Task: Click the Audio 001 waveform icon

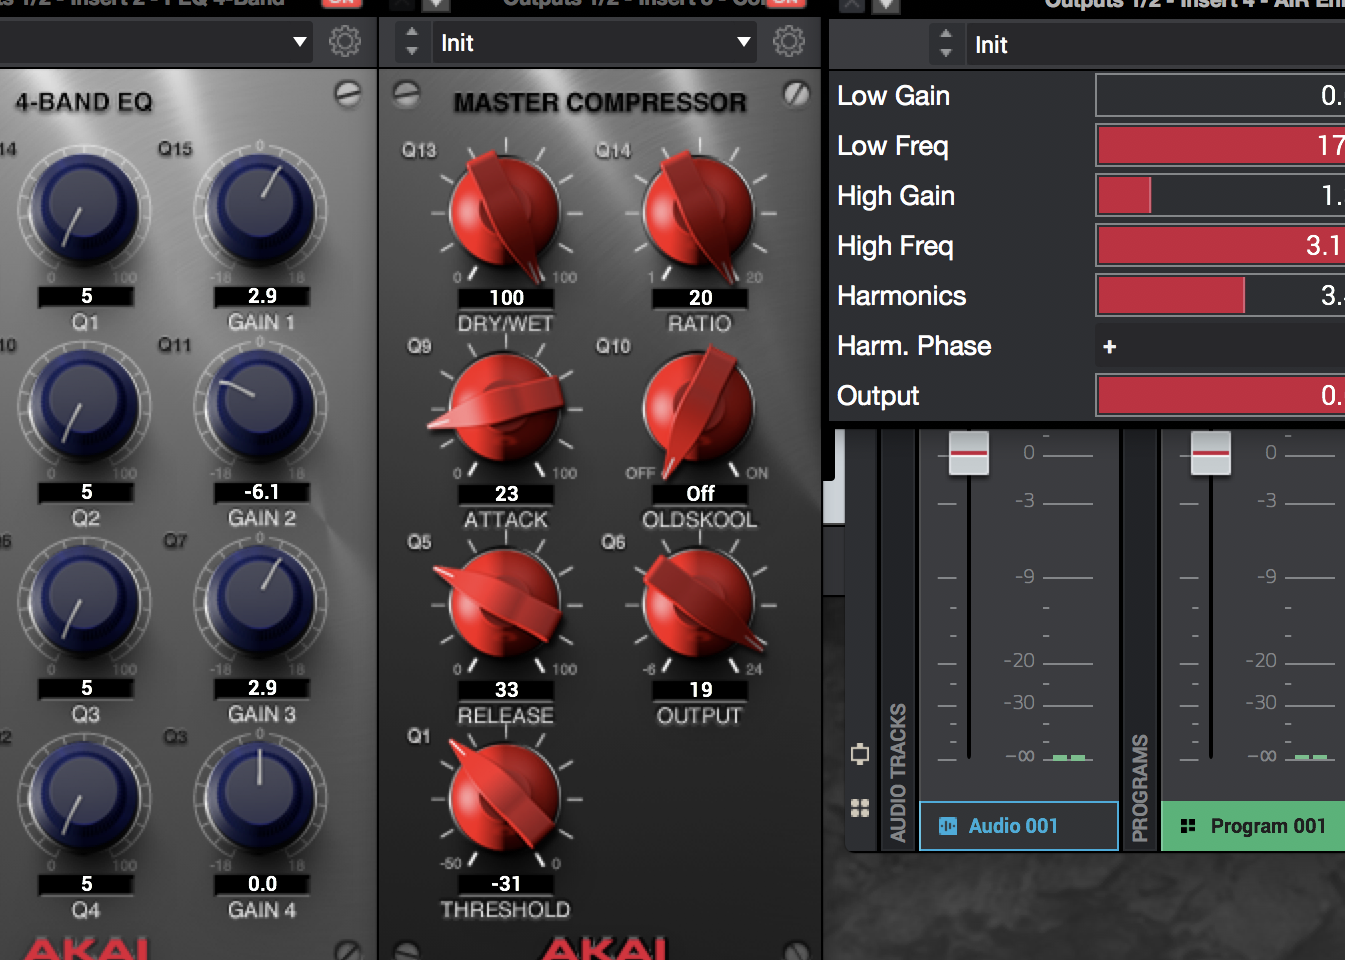Action: [947, 826]
